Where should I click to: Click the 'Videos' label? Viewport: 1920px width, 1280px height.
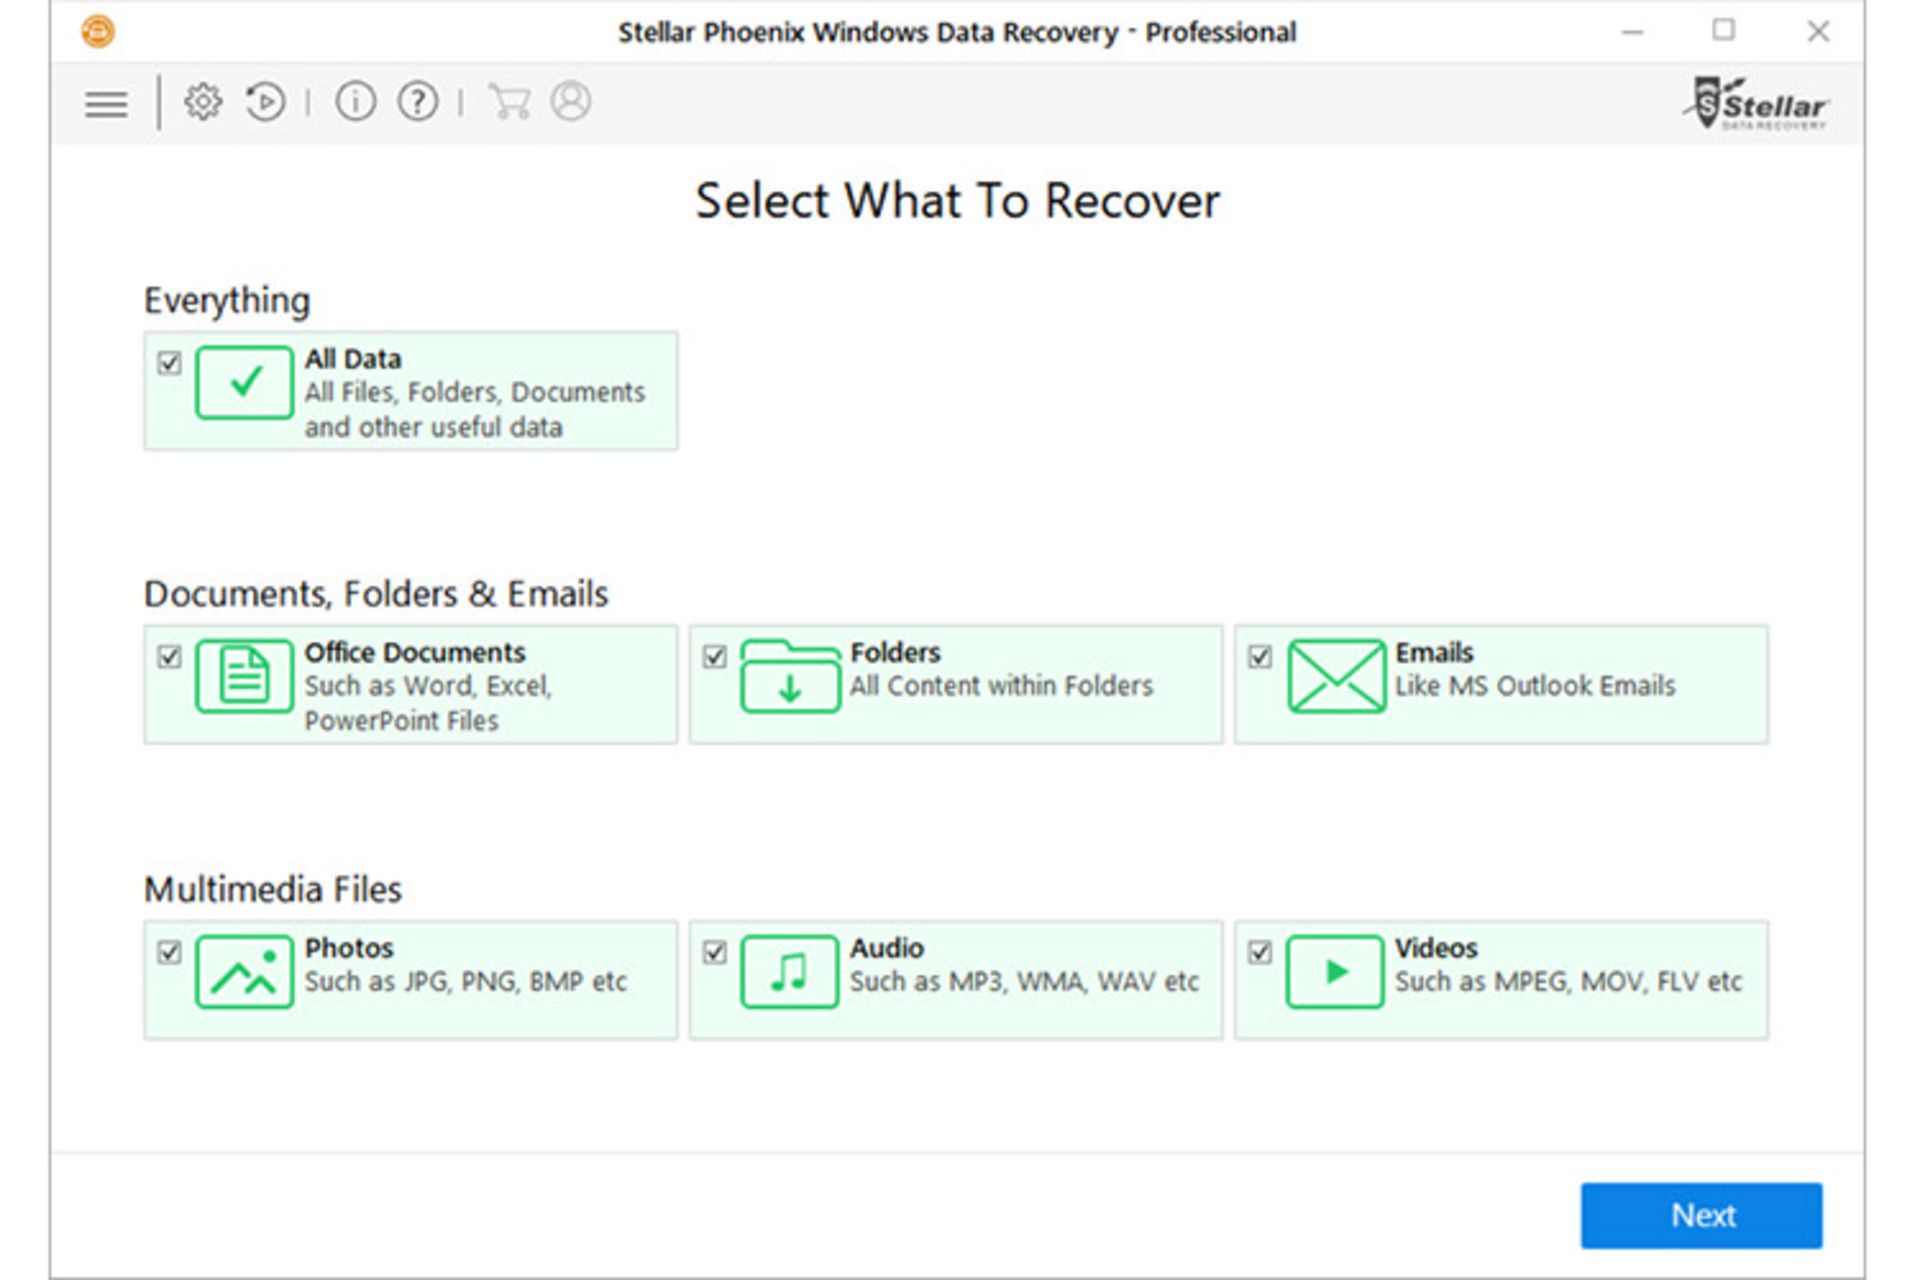point(1436,947)
